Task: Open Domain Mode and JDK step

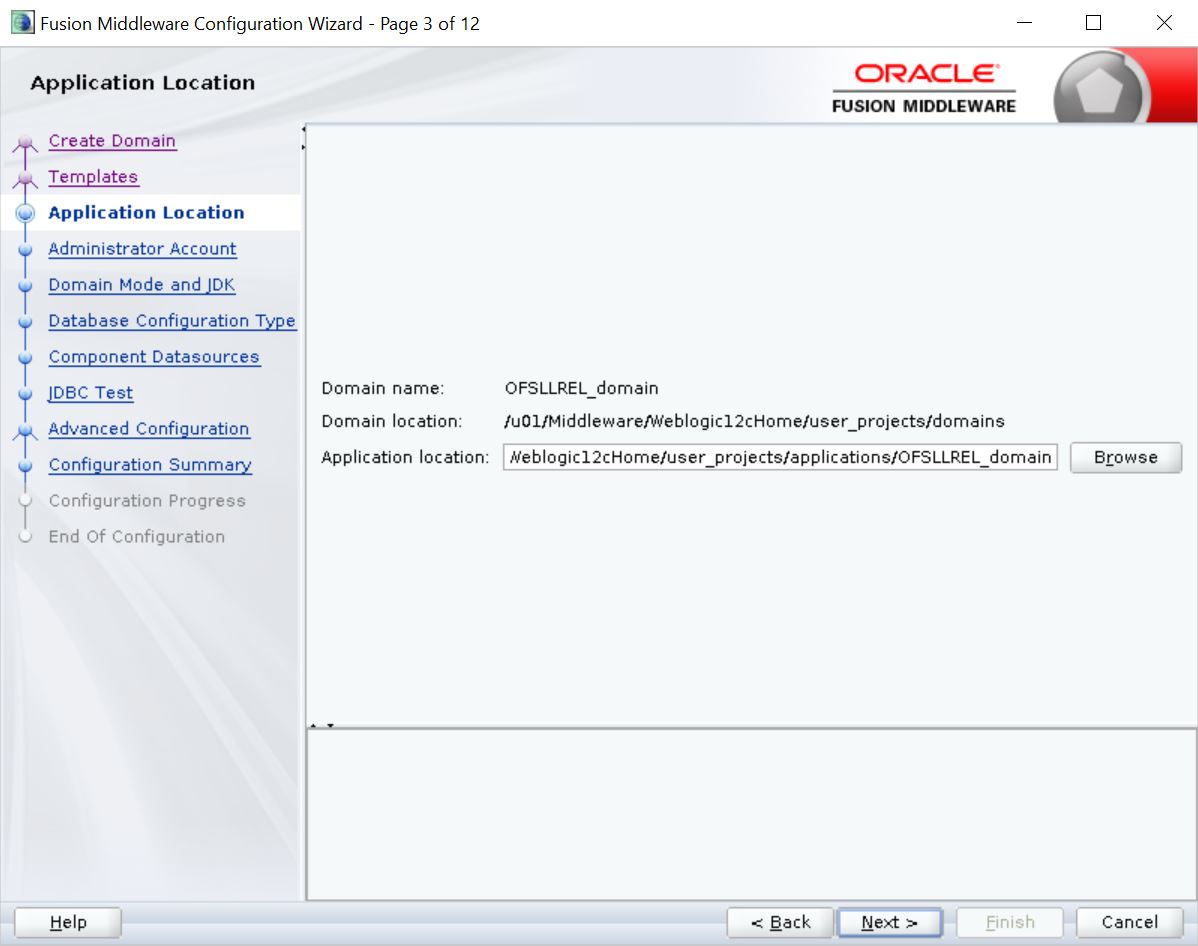Action: coord(142,285)
